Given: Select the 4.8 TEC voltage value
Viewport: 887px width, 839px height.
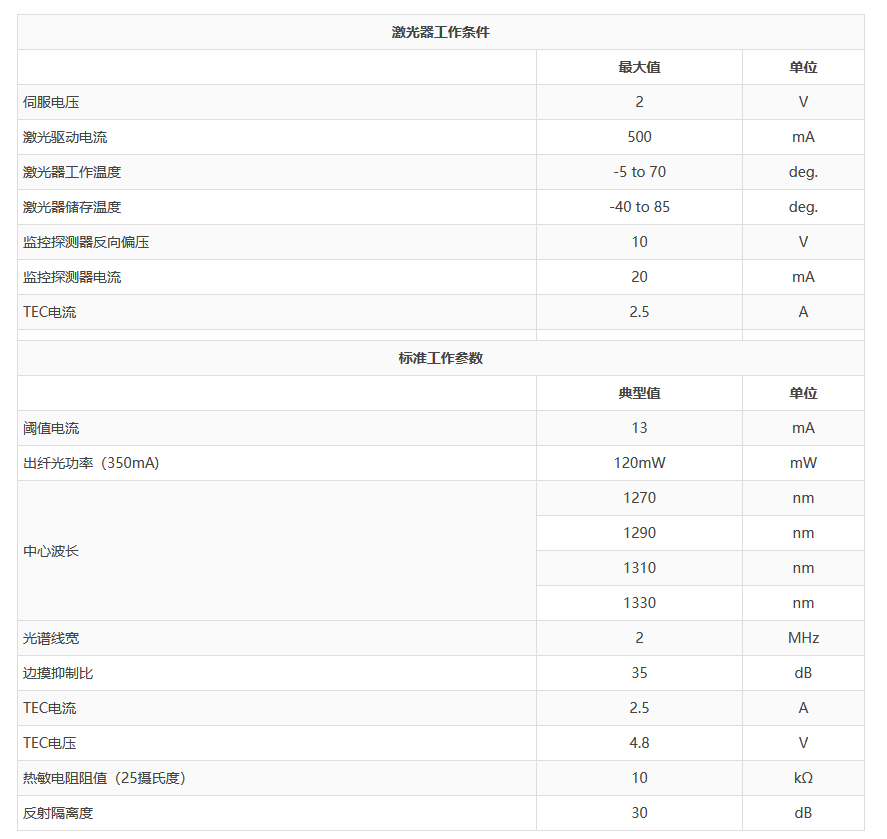Looking at the screenshot, I should 639,743.
